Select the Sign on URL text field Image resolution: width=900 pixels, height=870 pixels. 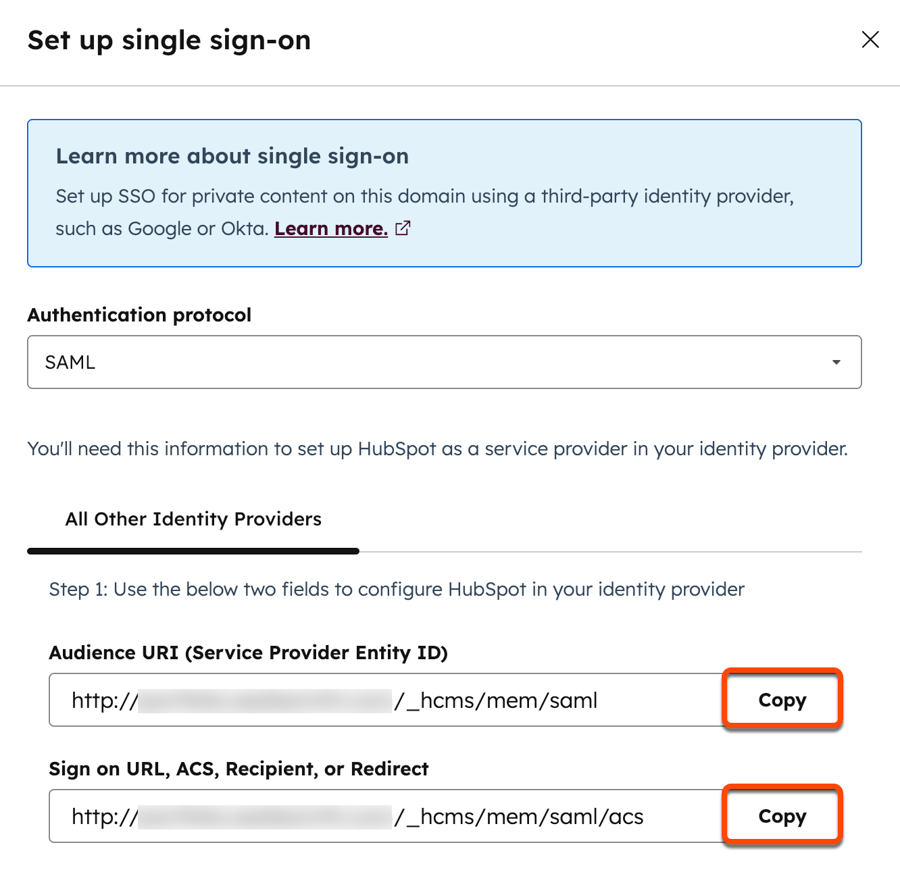point(380,816)
